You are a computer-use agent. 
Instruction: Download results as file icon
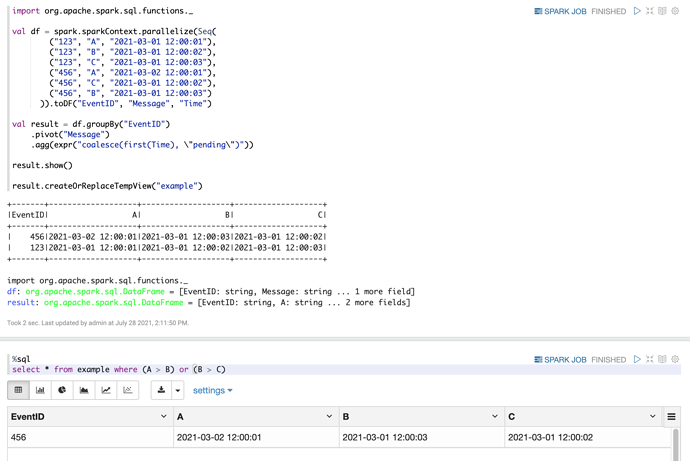tap(161, 390)
